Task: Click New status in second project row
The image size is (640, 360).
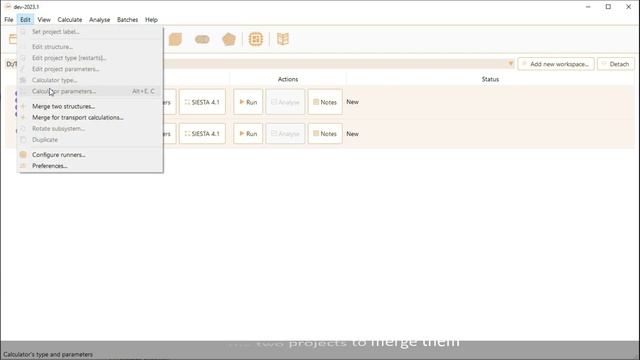Action: pos(352,133)
